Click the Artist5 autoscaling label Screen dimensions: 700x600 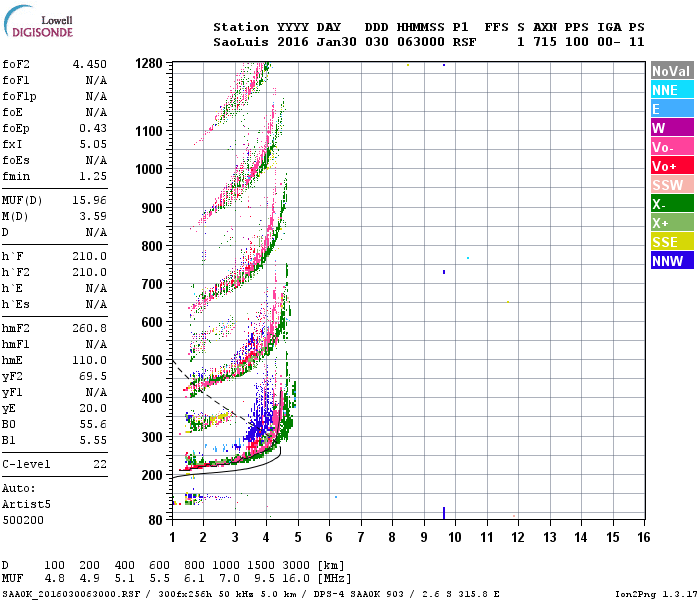[x=26, y=504]
